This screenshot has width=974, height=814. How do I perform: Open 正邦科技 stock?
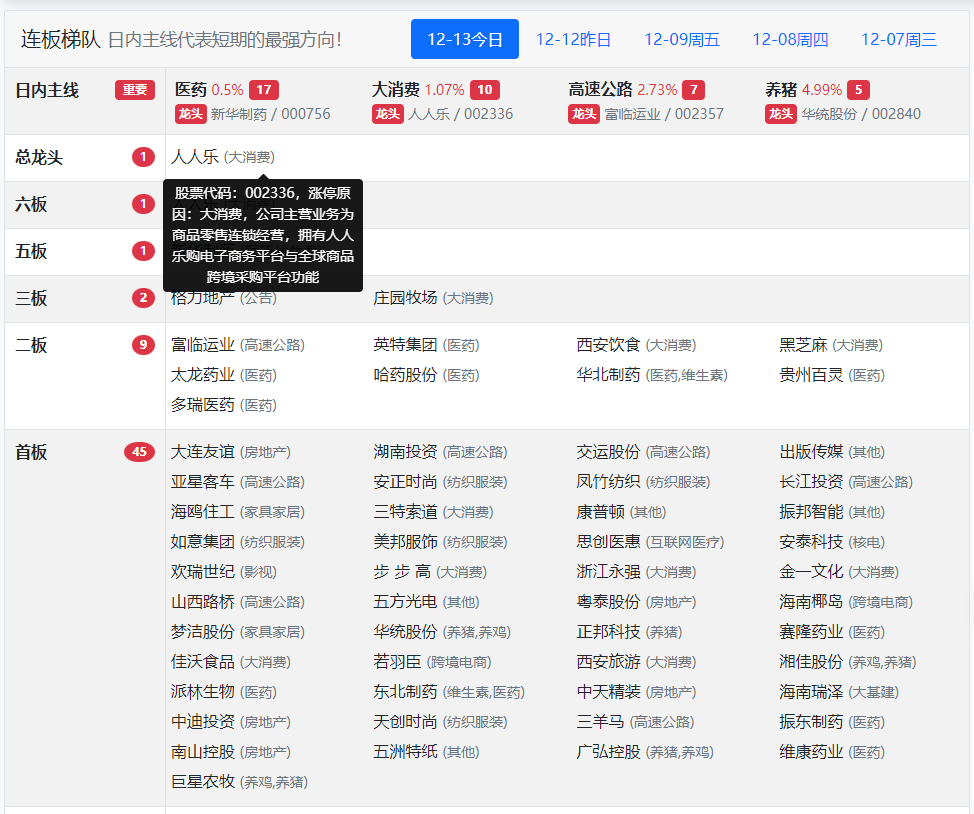pos(608,632)
